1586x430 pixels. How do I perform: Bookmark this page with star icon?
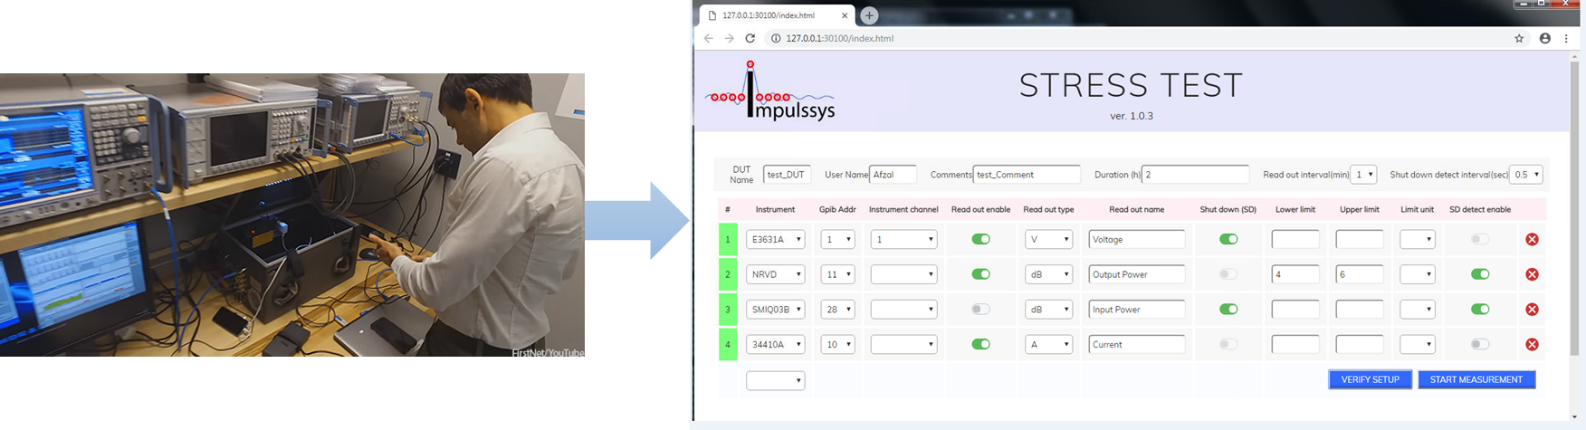click(x=1519, y=38)
